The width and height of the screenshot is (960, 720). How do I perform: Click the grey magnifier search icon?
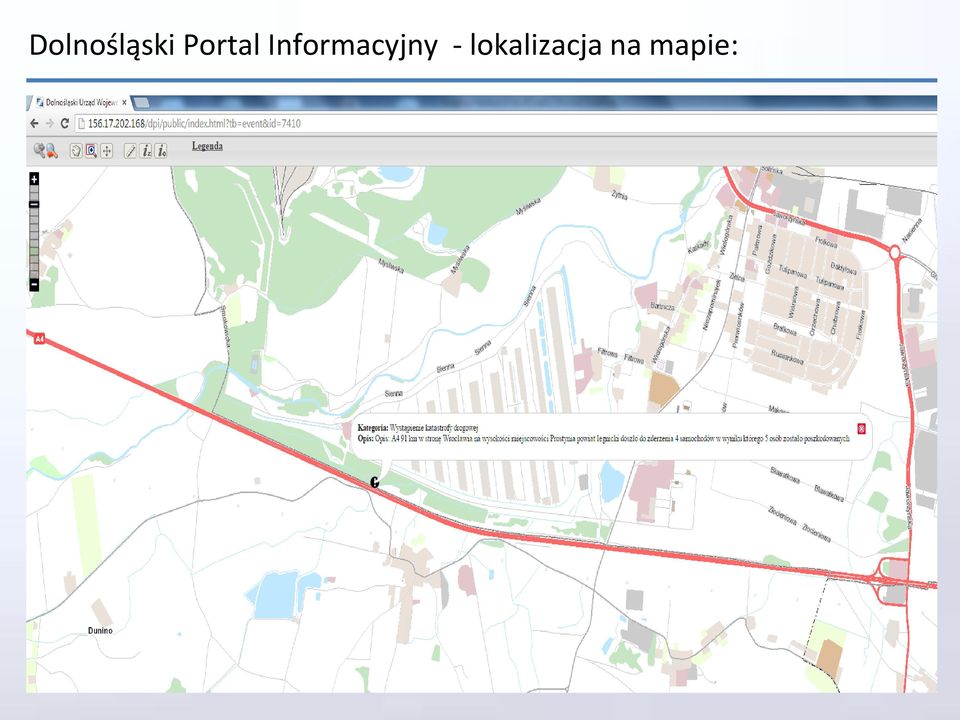[x=39, y=150]
